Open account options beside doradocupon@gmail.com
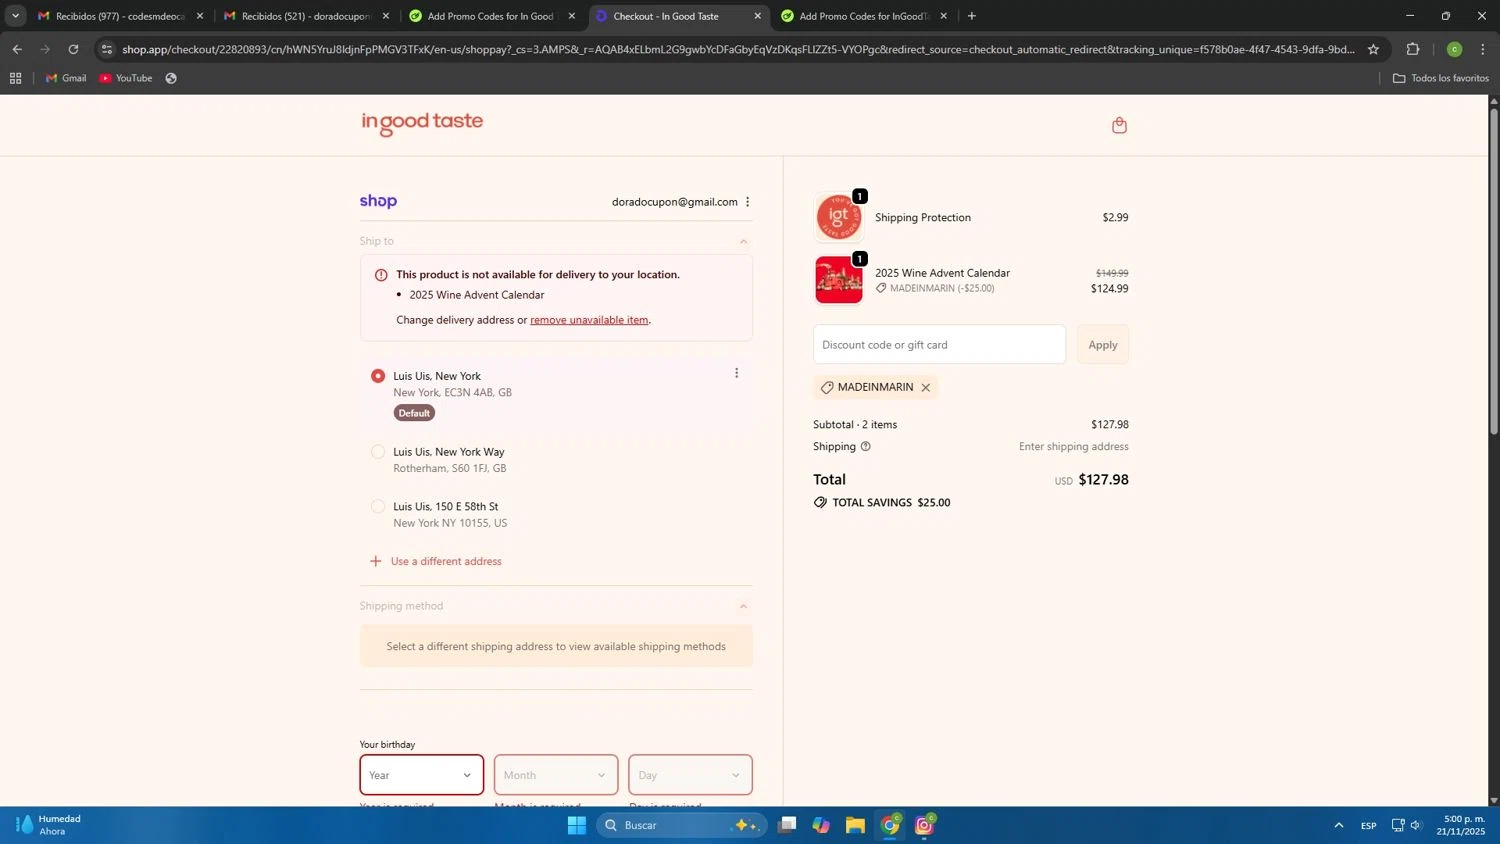This screenshot has width=1500, height=844. pyautogui.click(x=747, y=202)
